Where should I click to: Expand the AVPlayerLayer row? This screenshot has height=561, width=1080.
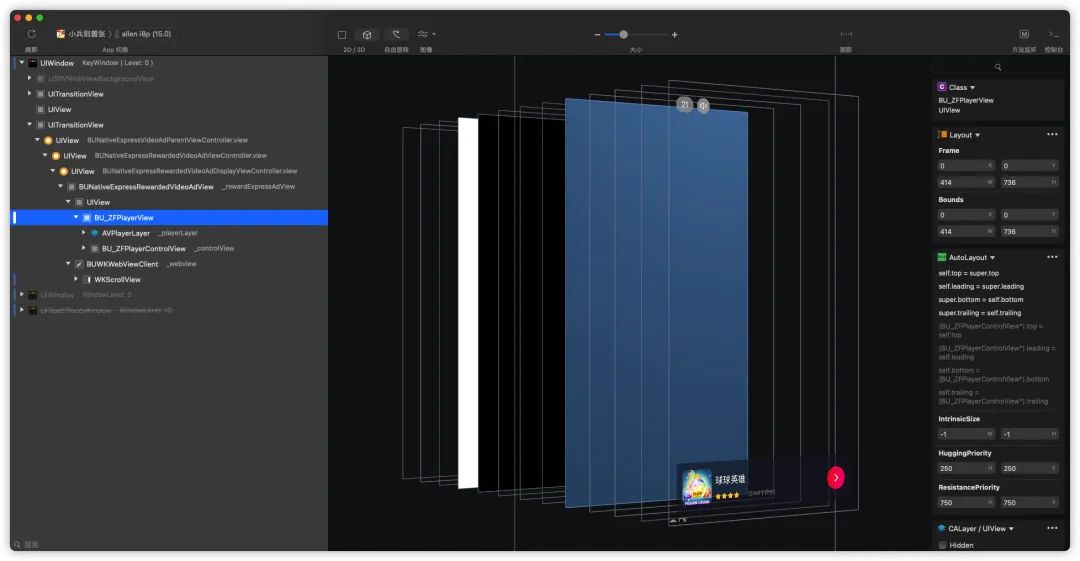click(83, 233)
